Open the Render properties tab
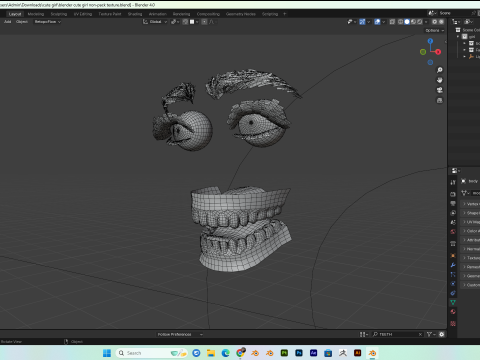The height and width of the screenshot is (360, 480). tap(453, 194)
